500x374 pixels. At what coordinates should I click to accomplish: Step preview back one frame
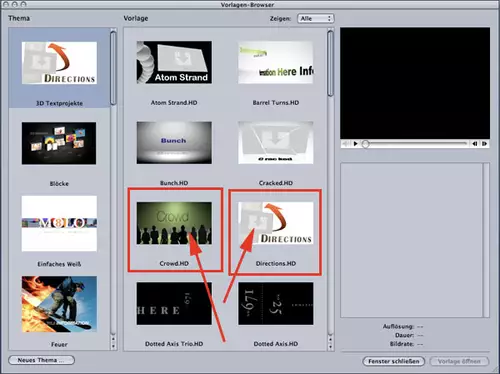click(x=475, y=144)
